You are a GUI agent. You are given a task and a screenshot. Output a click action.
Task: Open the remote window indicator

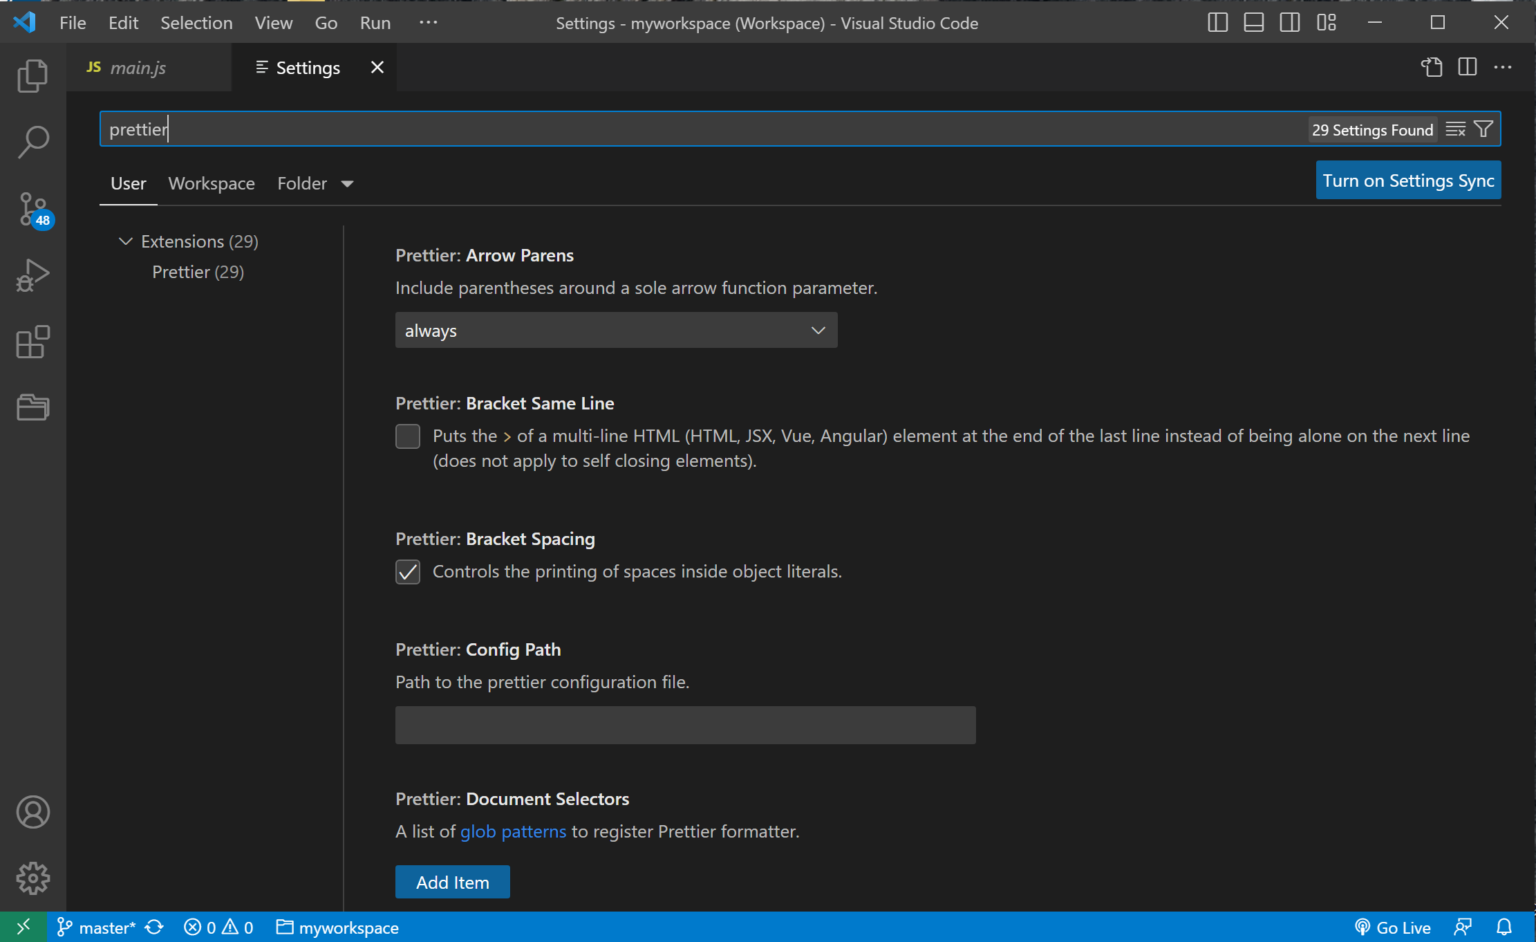tap(22, 927)
